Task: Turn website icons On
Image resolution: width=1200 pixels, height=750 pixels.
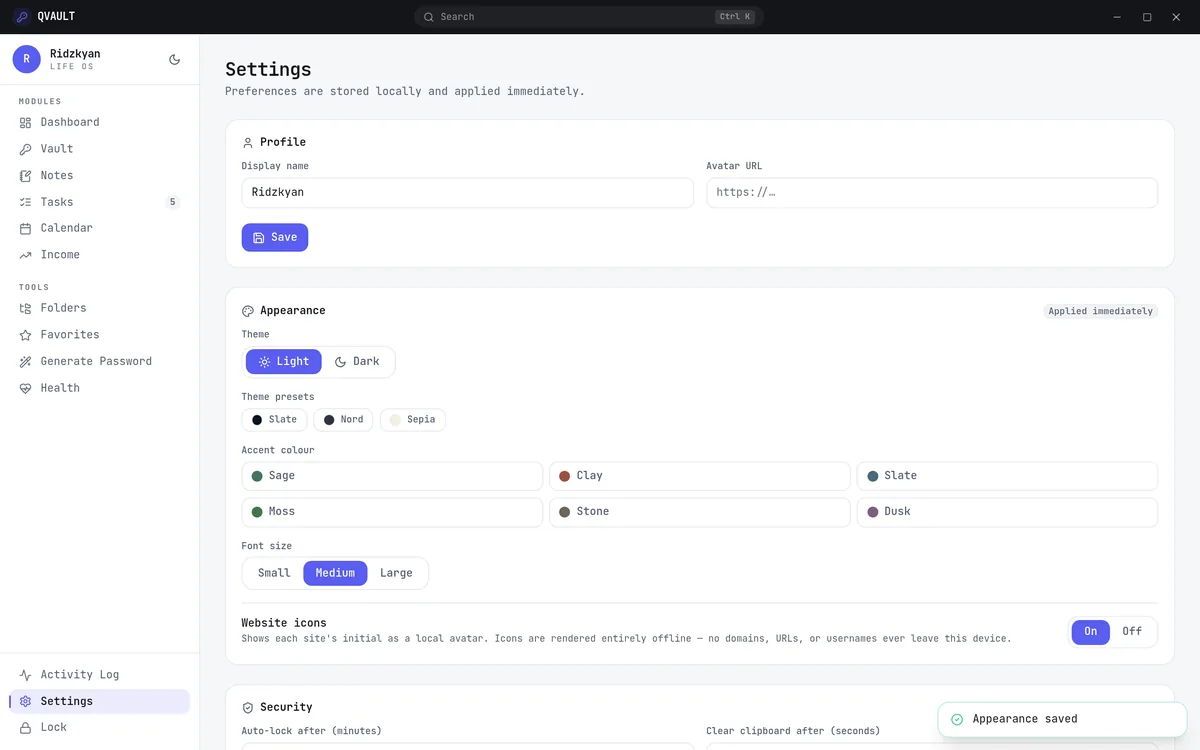Action: click(1091, 631)
